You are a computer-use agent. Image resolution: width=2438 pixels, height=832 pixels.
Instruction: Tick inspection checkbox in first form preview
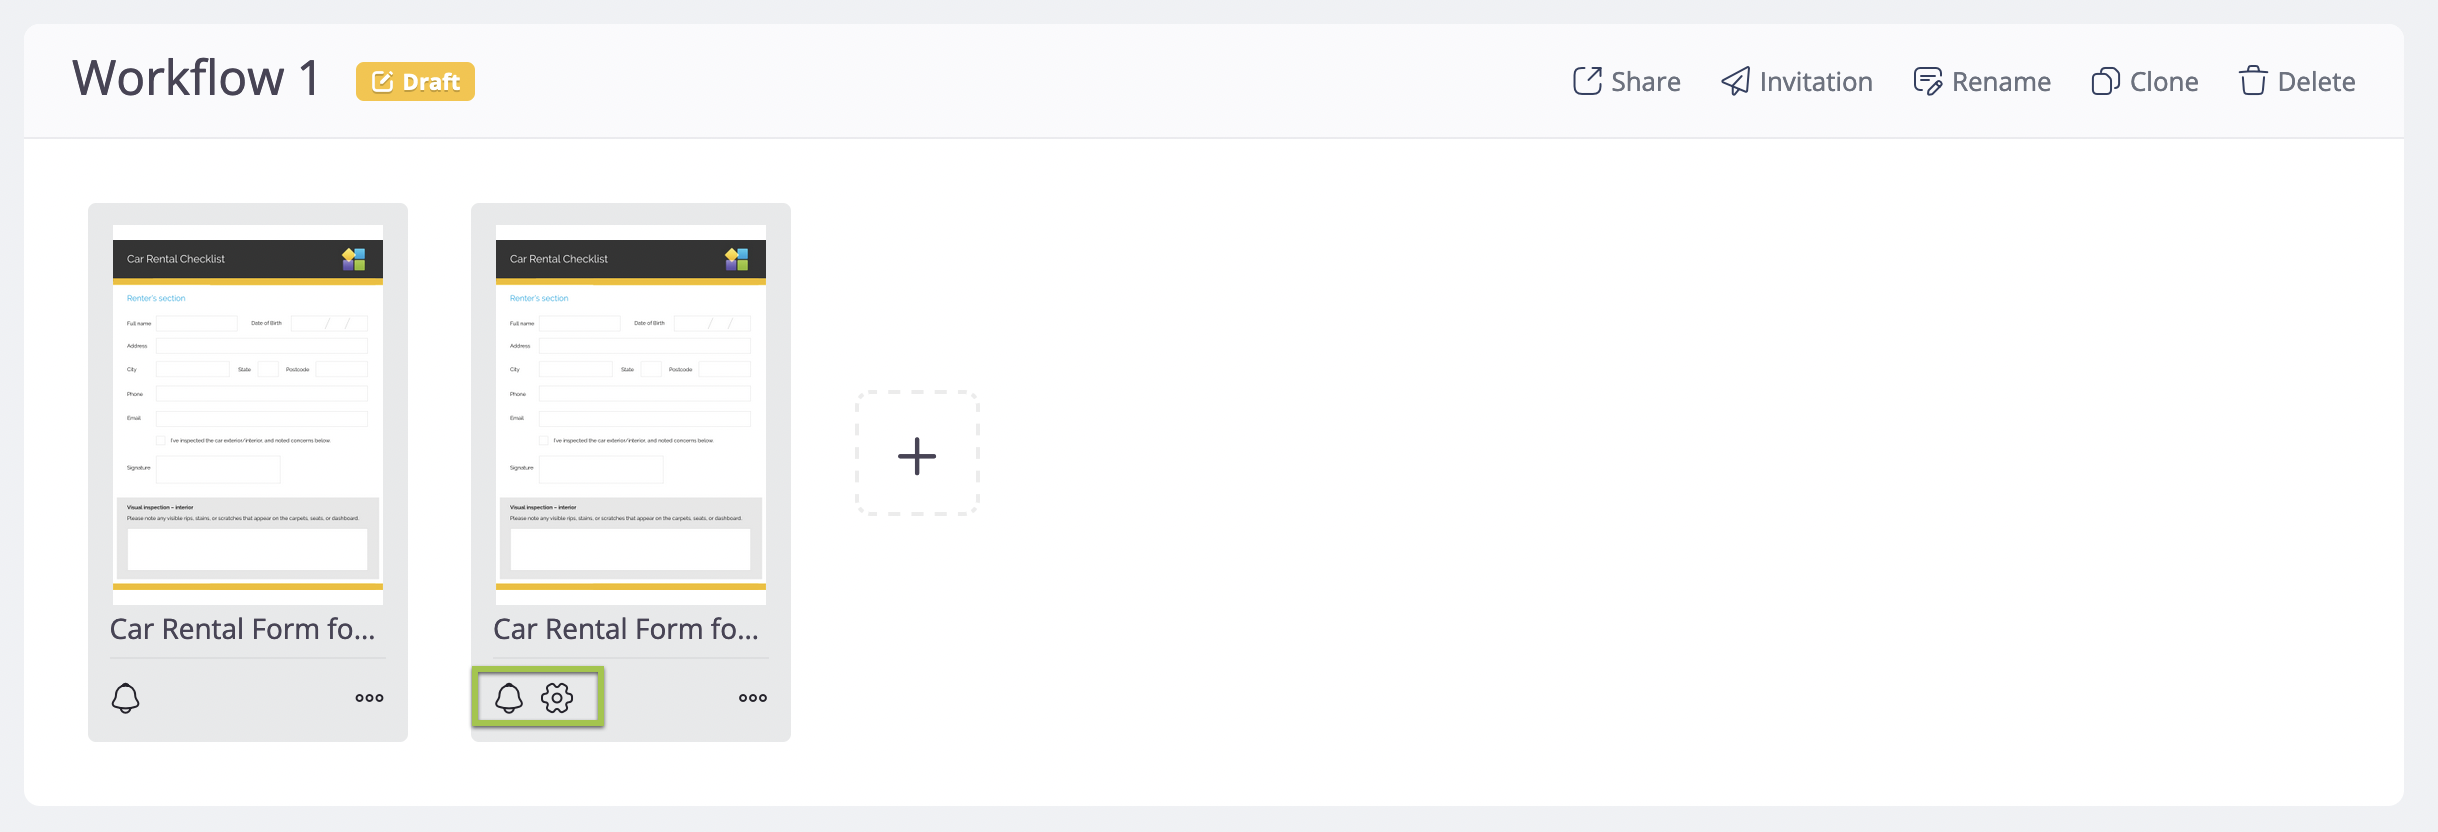point(161,441)
